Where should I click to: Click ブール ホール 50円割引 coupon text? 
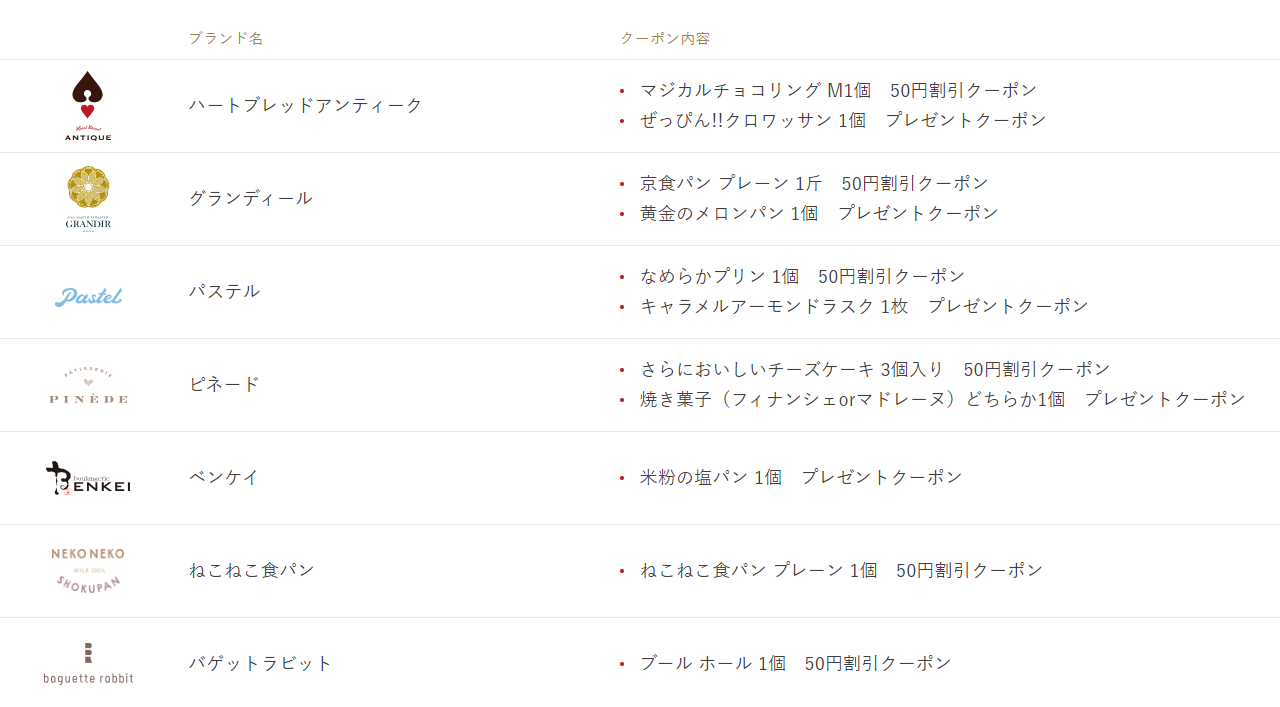(795, 663)
